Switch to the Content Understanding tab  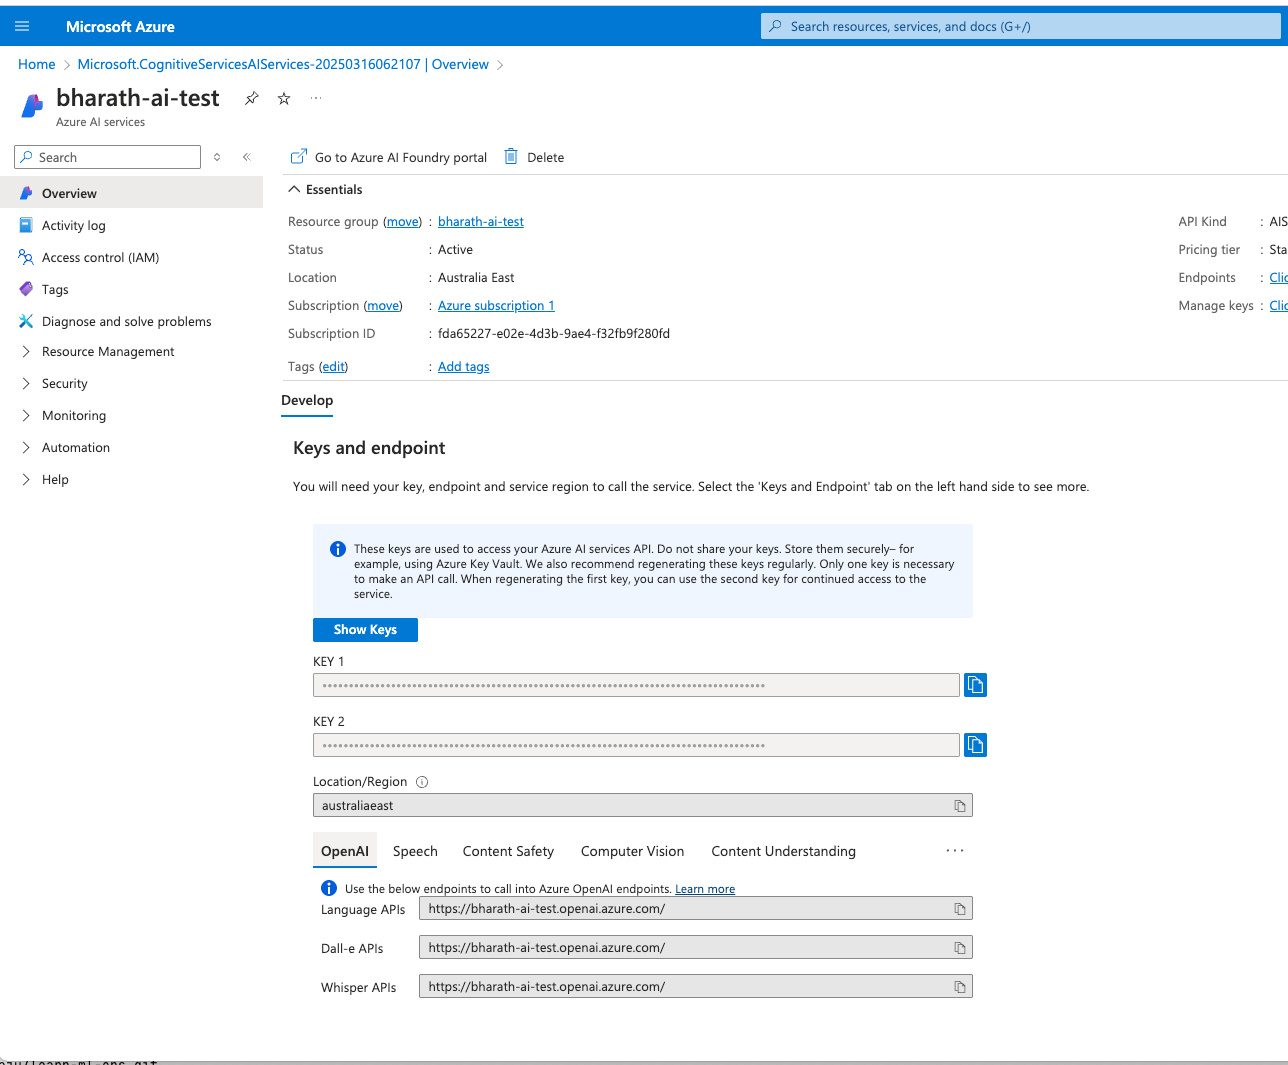tap(783, 851)
